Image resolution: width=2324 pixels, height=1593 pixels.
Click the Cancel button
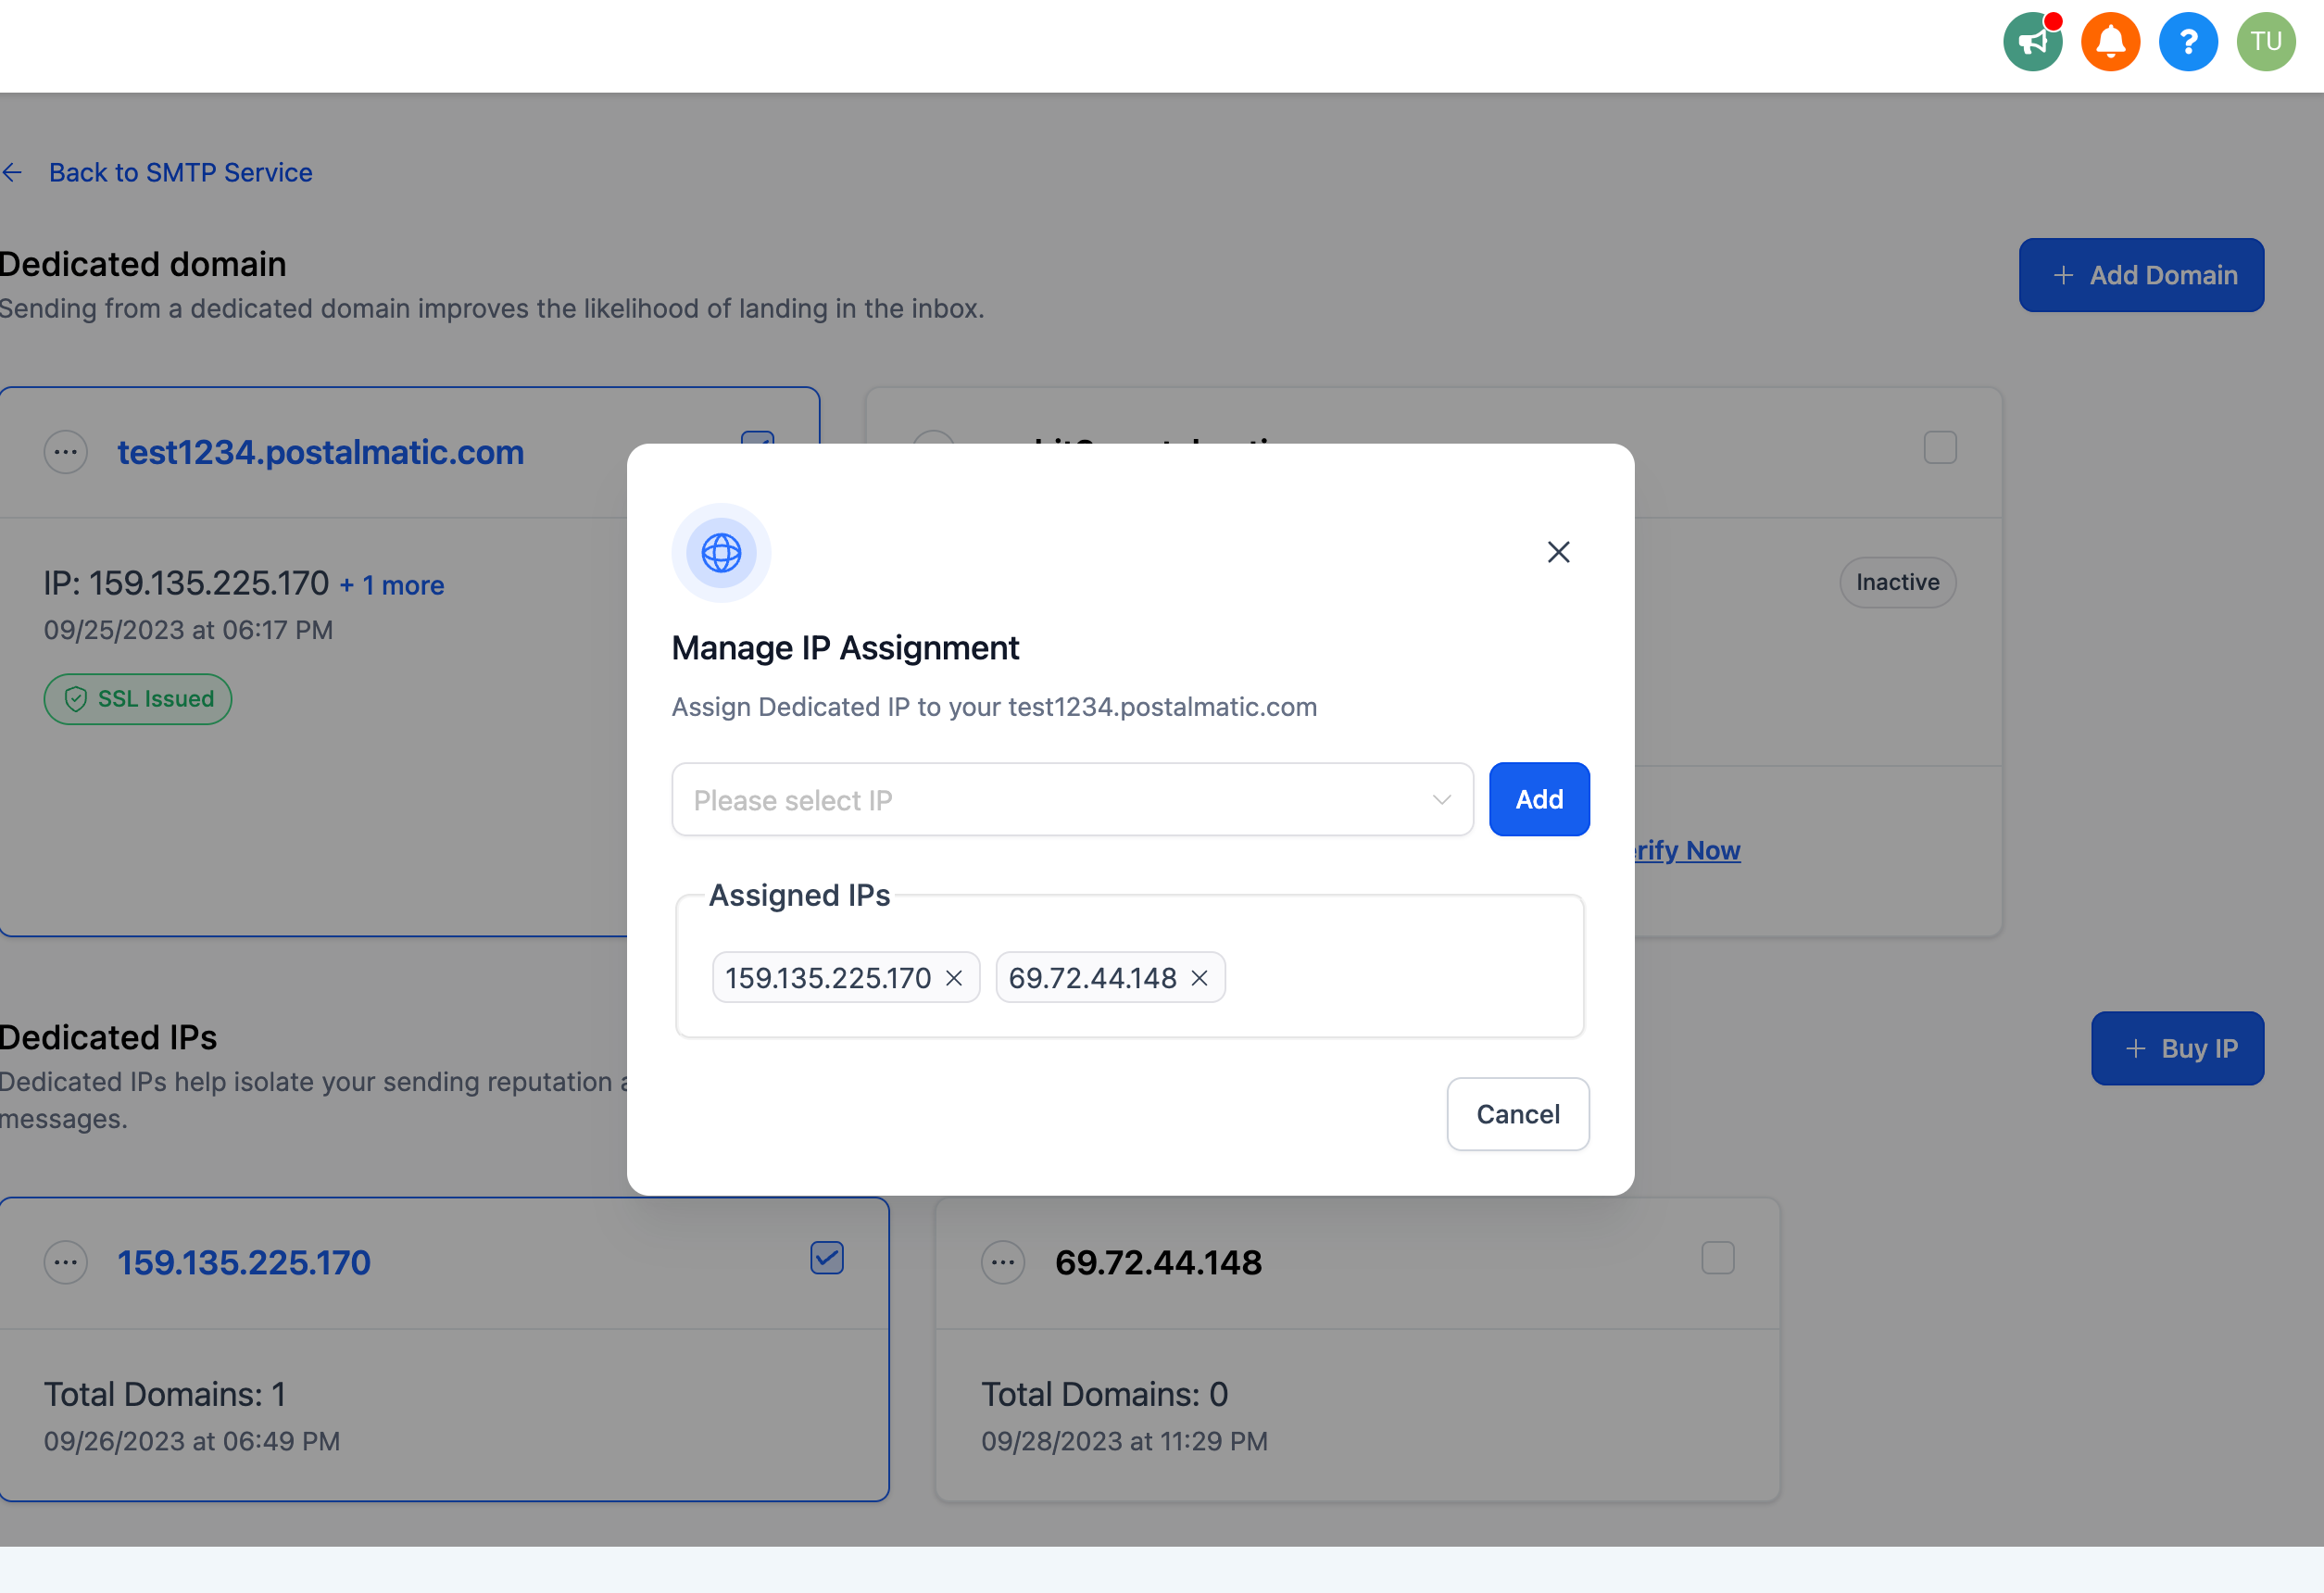pyautogui.click(x=1518, y=1114)
